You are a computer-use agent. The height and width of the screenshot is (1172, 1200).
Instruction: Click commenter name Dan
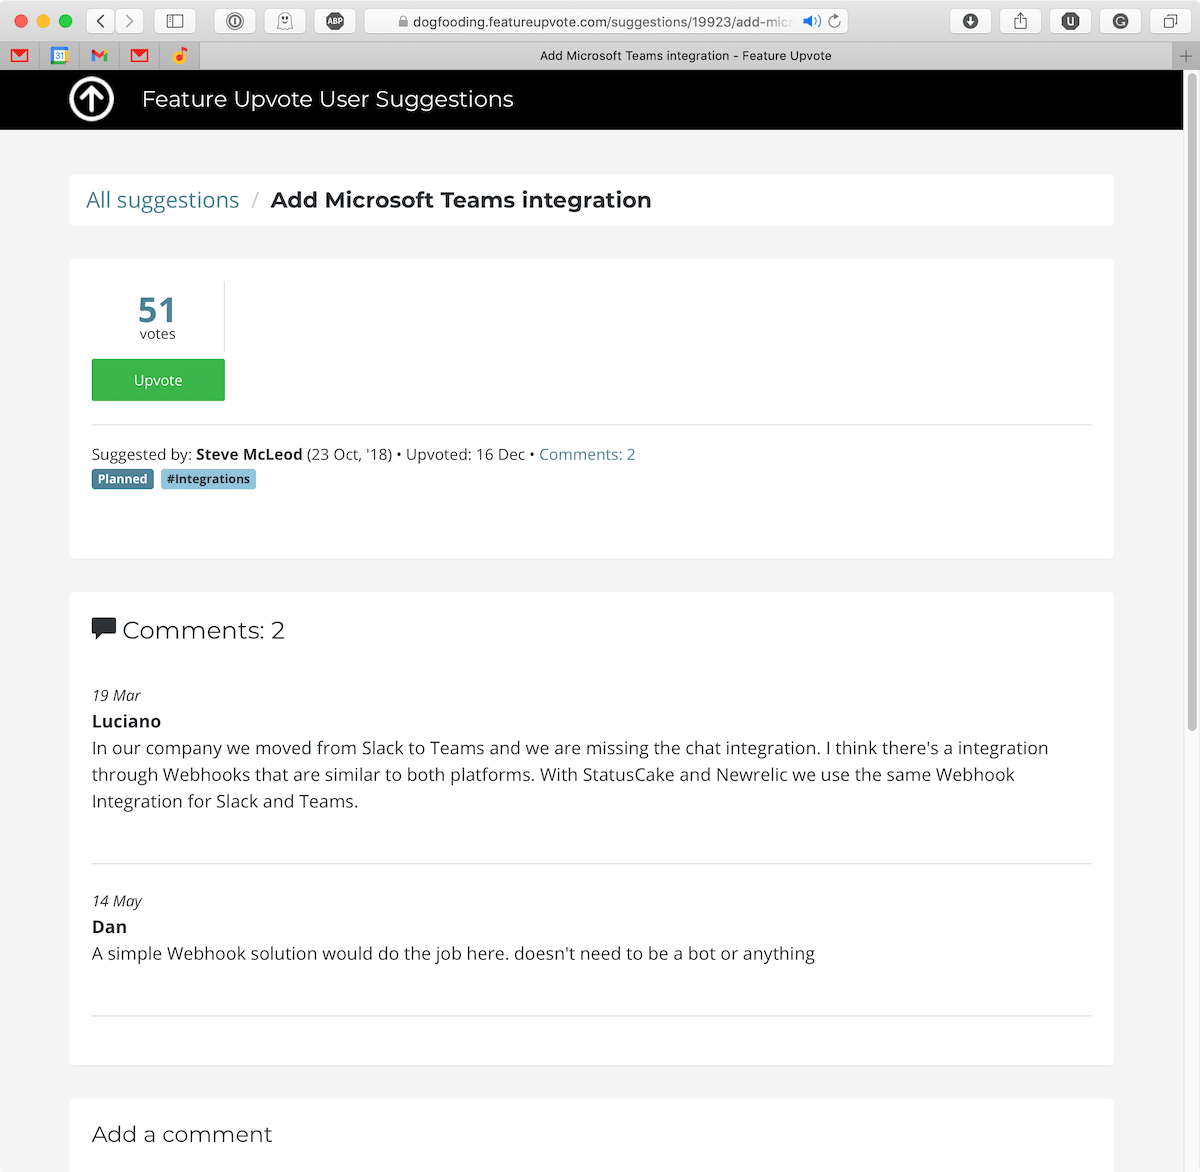coord(109,927)
